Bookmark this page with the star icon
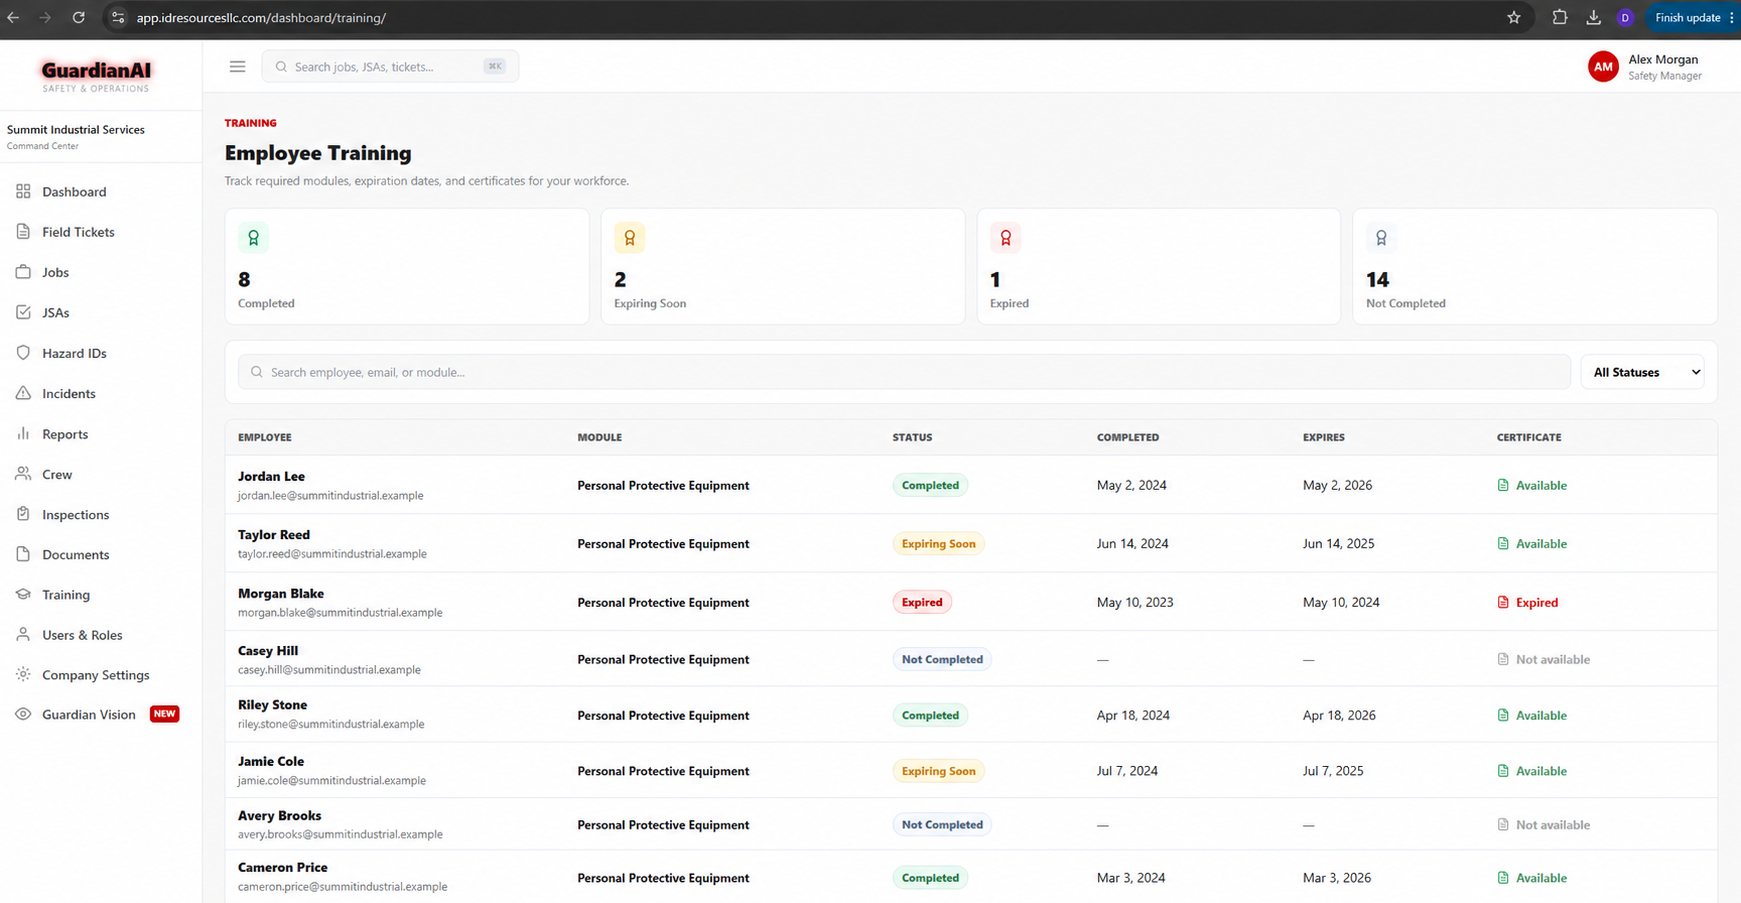The width and height of the screenshot is (1741, 903). [1514, 18]
